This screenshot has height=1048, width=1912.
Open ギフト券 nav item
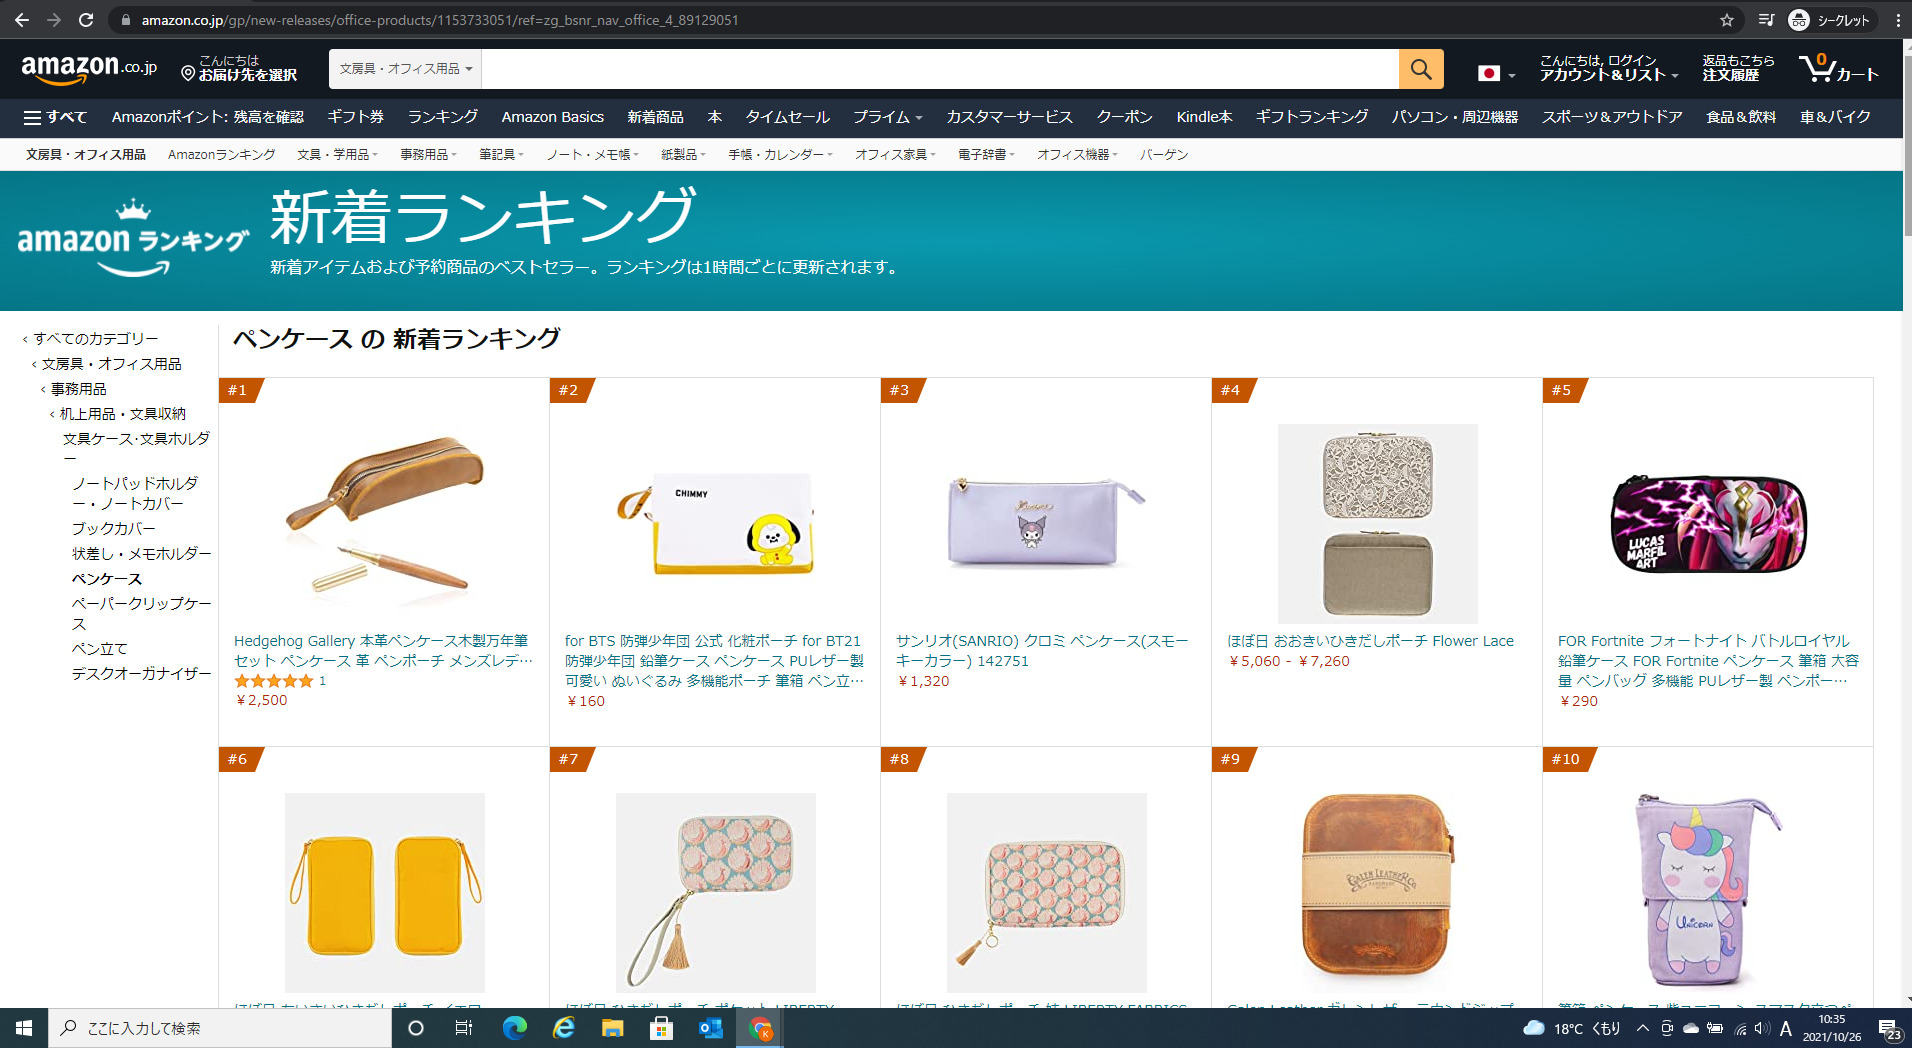(355, 117)
